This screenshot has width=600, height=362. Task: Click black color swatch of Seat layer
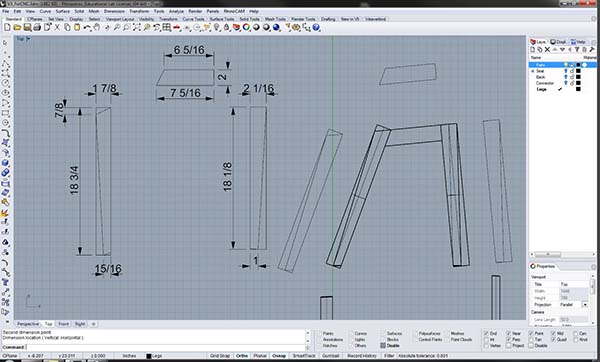click(x=579, y=71)
